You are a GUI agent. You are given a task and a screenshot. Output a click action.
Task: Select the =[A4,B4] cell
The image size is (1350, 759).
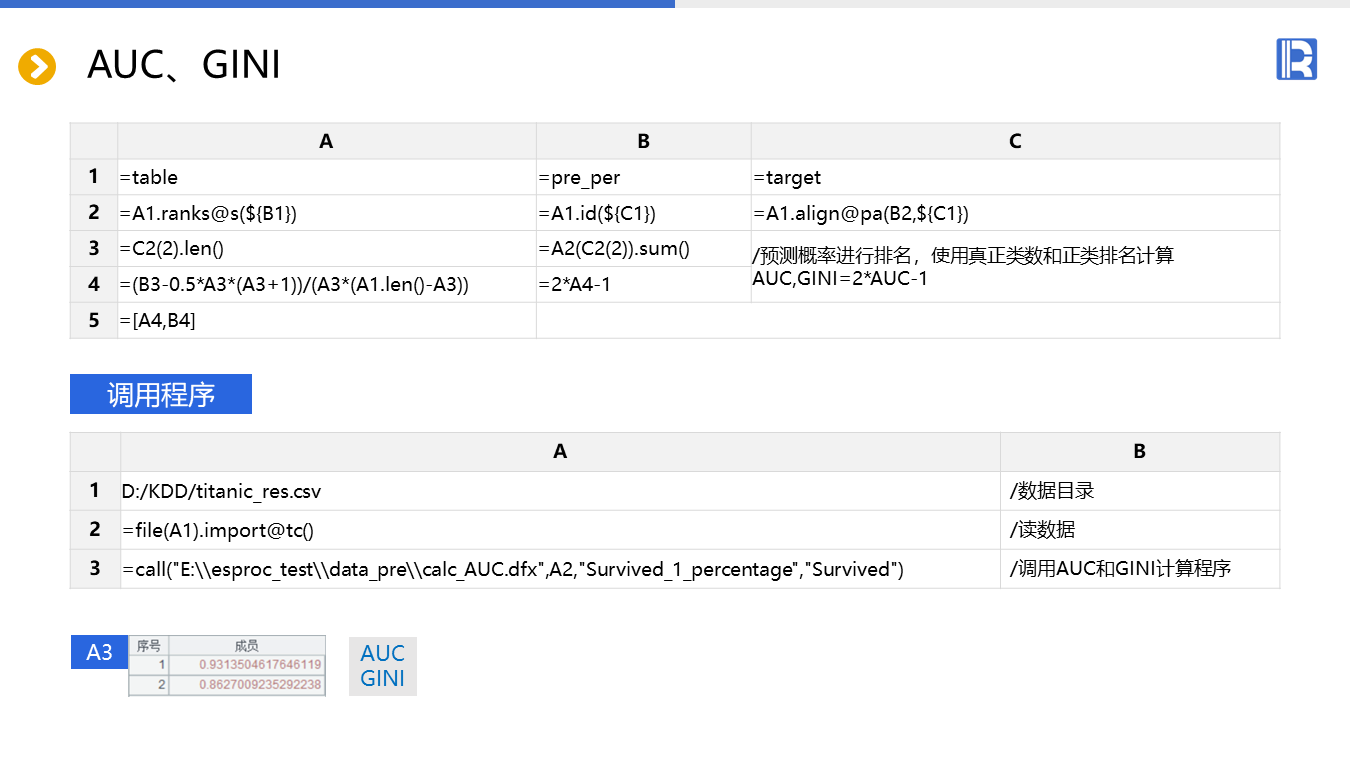pyautogui.click(x=326, y=320)
